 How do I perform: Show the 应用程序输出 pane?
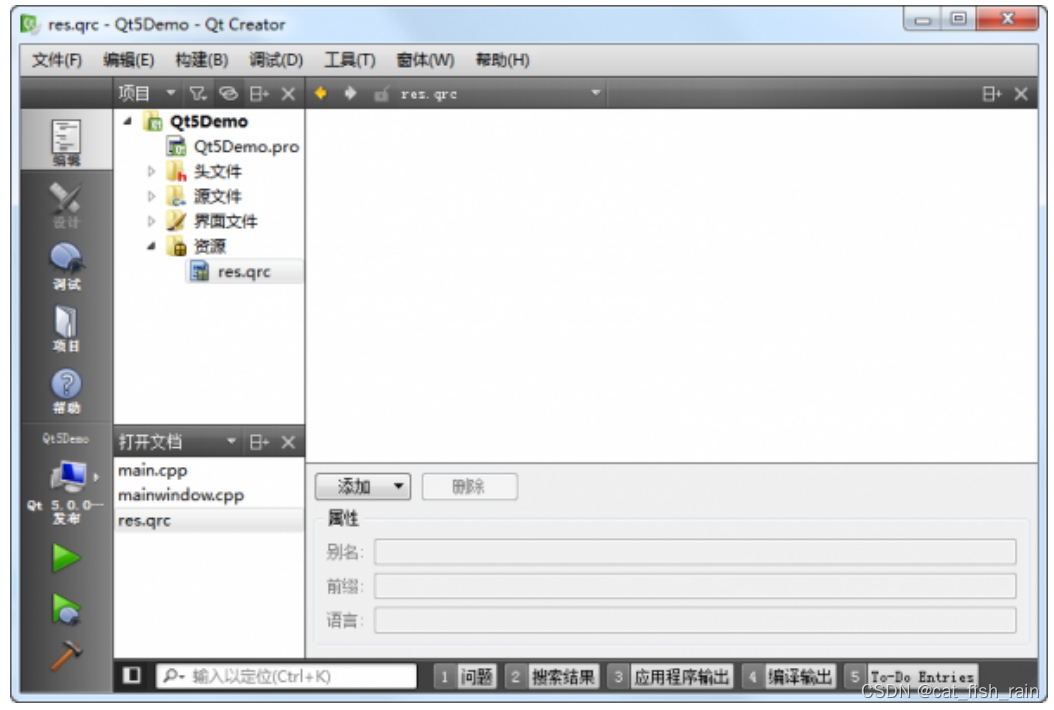point(670,676)
